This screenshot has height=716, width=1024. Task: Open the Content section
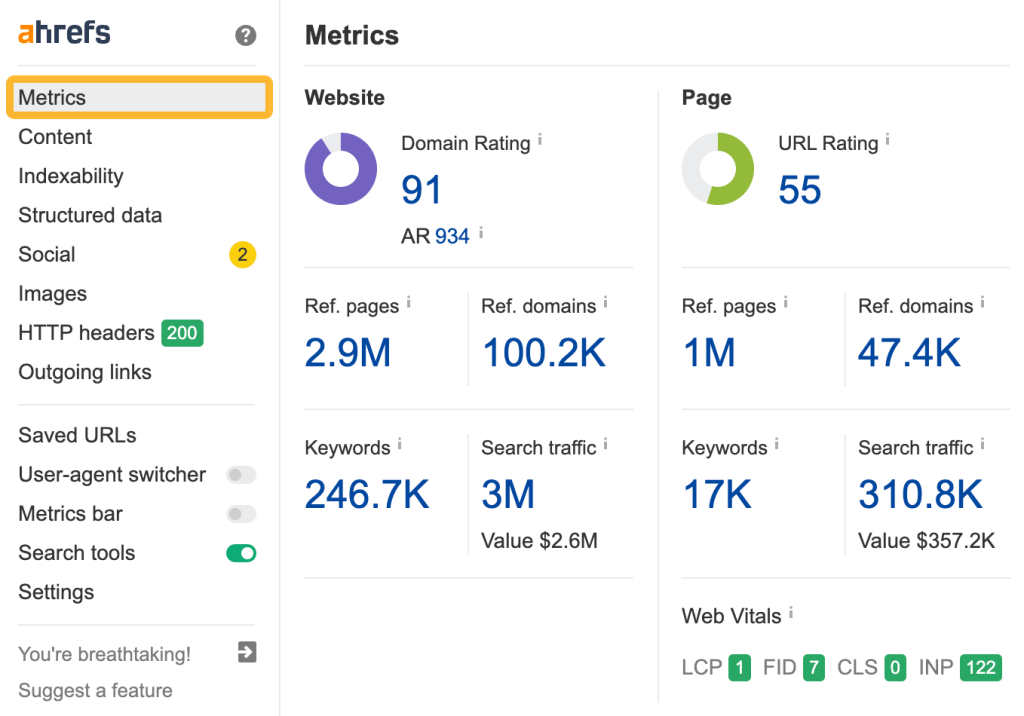(54, 137)
